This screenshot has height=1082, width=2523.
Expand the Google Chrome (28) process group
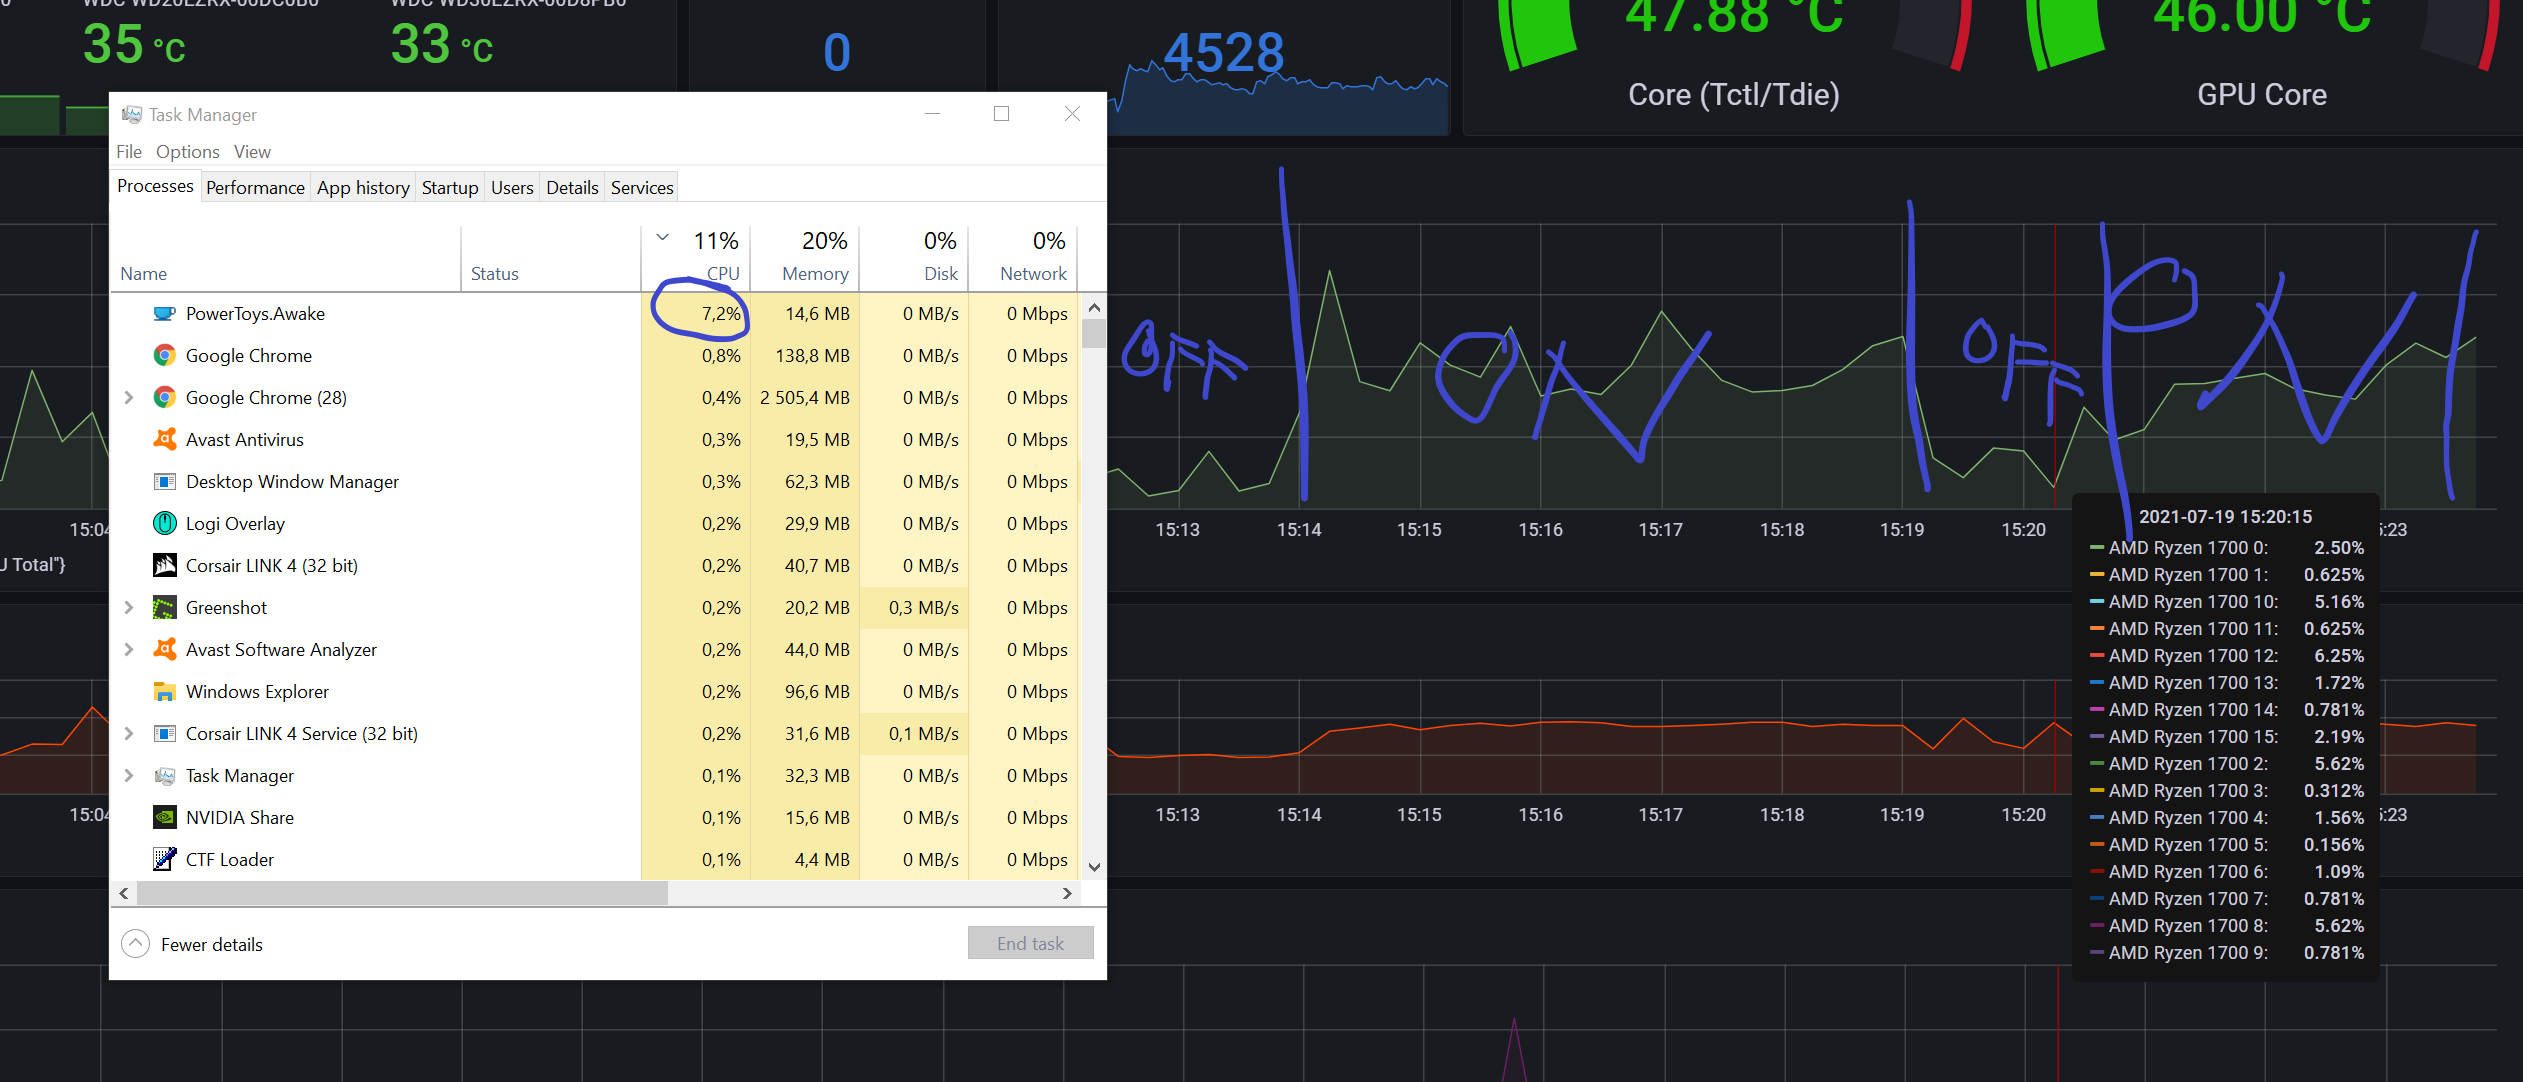point(129,398)
